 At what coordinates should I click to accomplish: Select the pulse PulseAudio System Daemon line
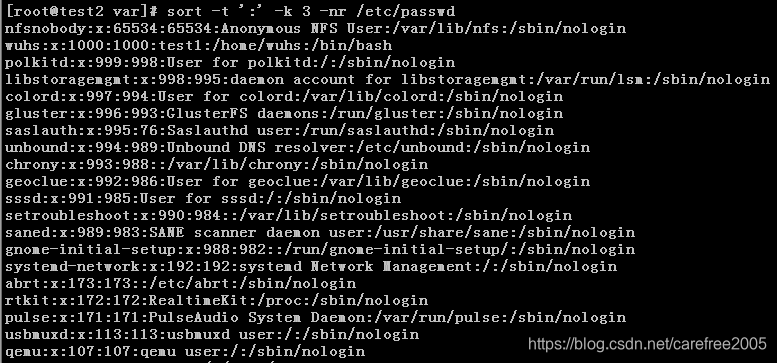(x=315, y=317)
